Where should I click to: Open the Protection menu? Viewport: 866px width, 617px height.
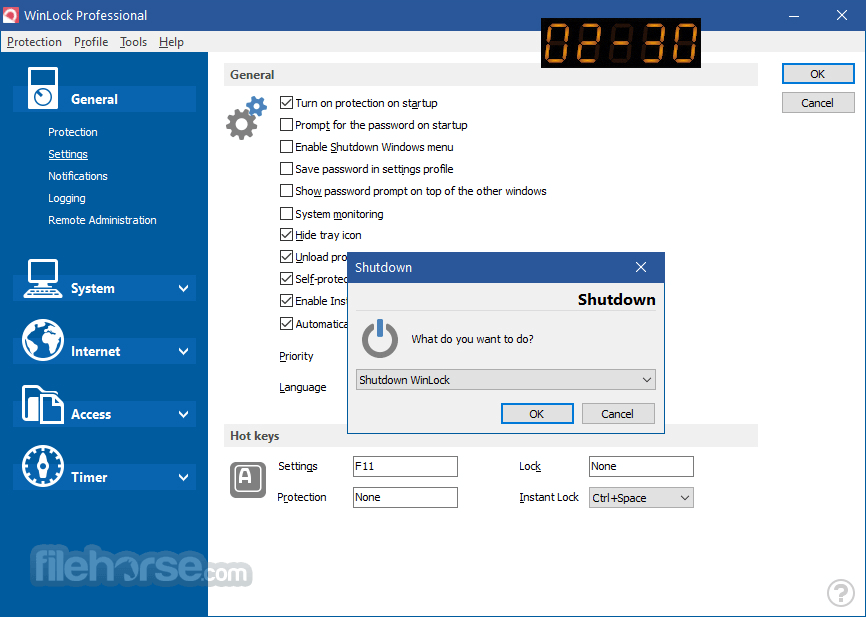pyautogui.click(x=34, y=42)
